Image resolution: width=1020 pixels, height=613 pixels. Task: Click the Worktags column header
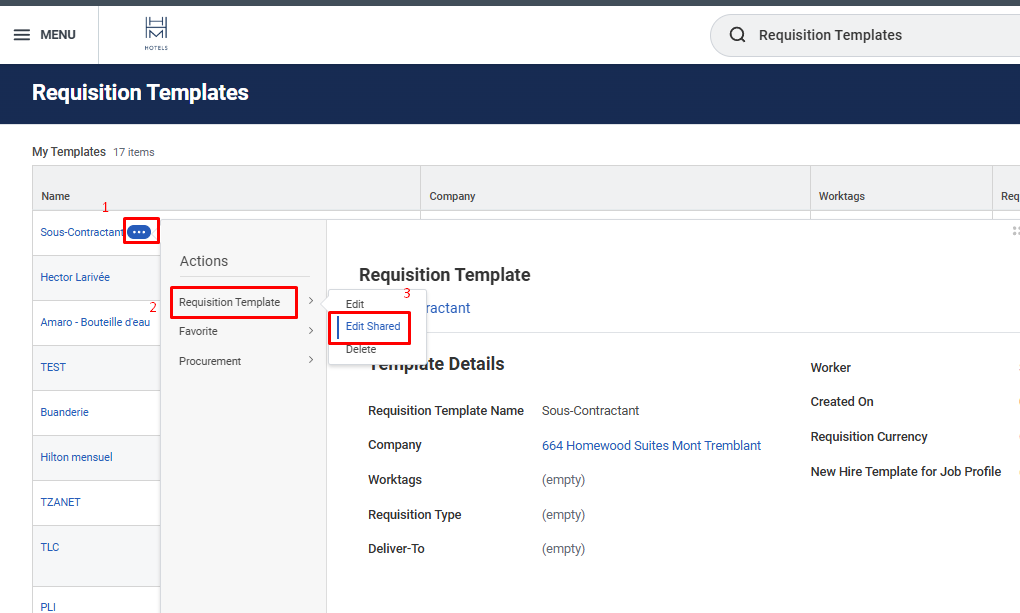pos(841,196)
